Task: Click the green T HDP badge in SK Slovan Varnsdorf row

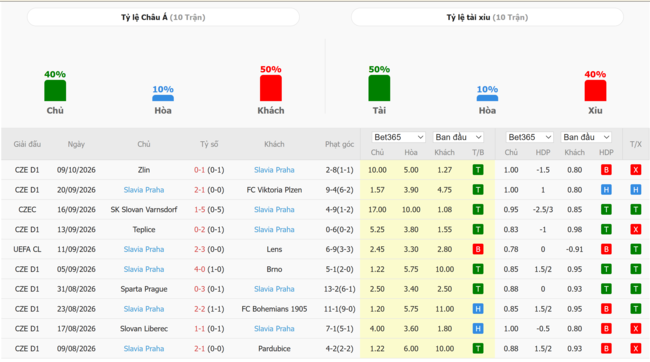Action: pos(606,209)
